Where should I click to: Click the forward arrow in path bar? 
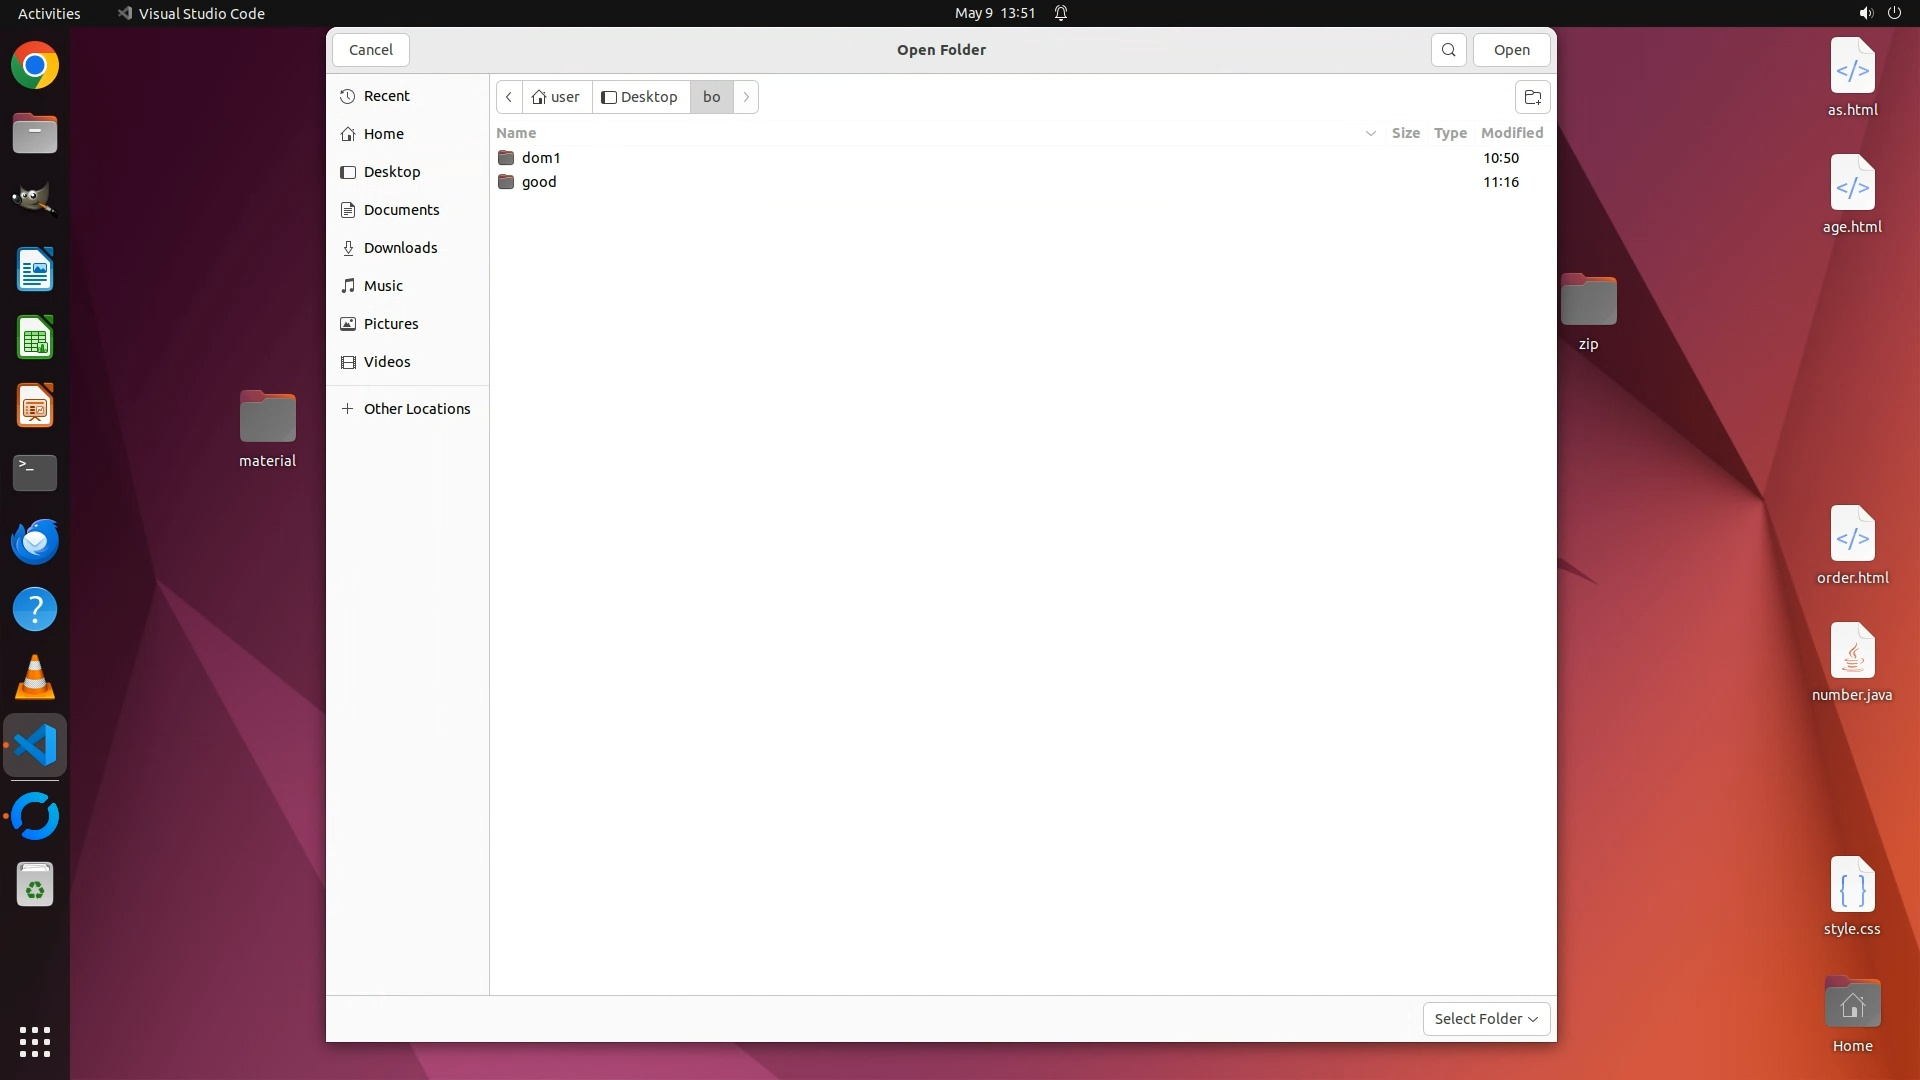point(746,97)
